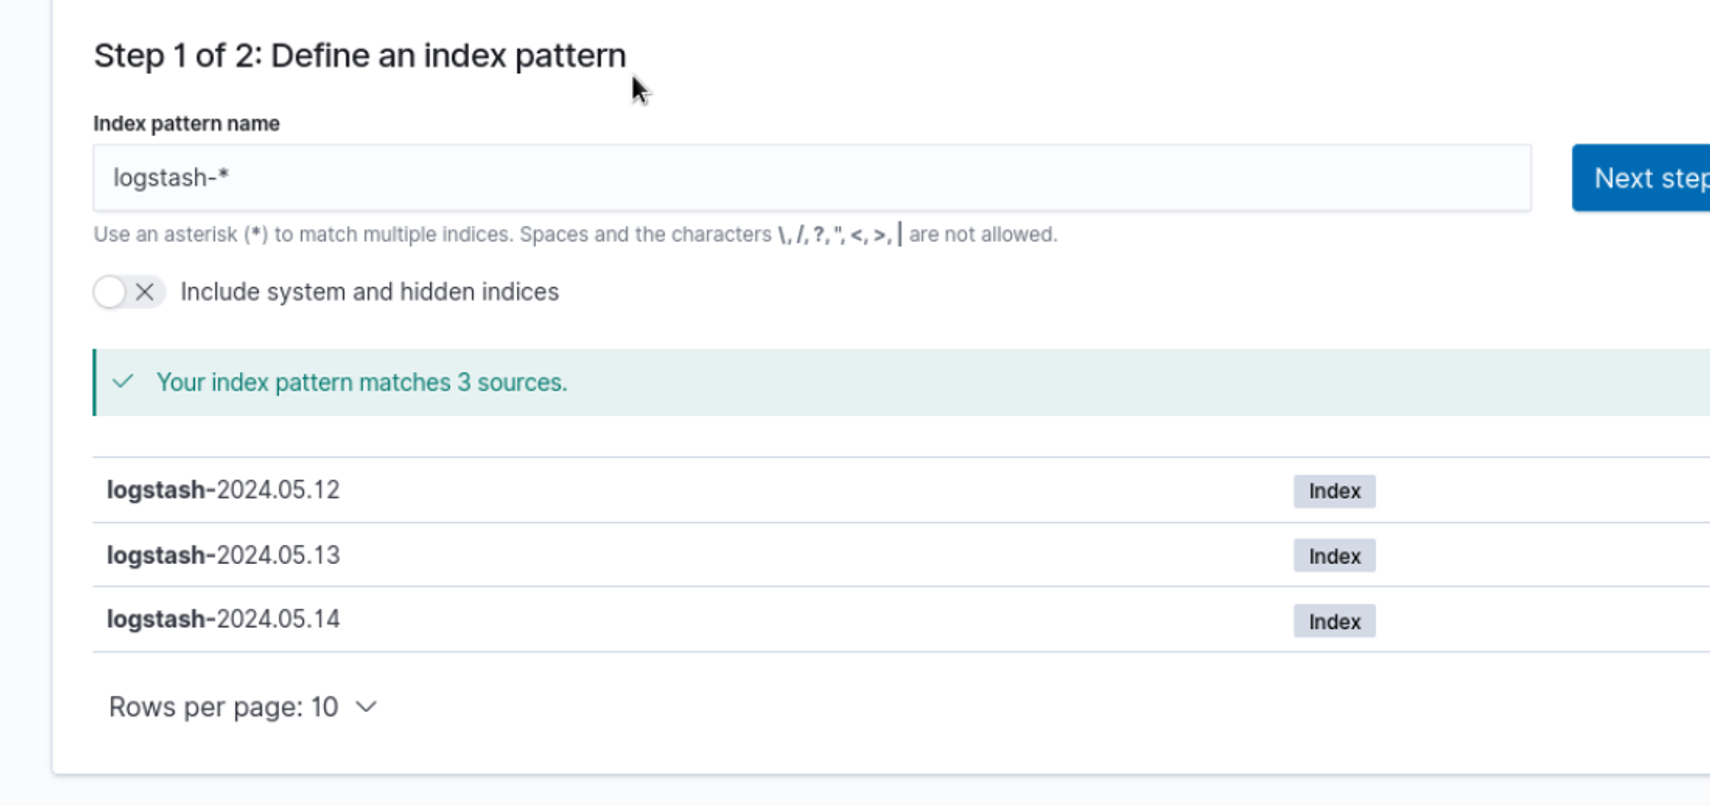Viewport: 1710px width, 806px height.
Task: Click the checkmark icon in the success banner
Action: point(123,382)
